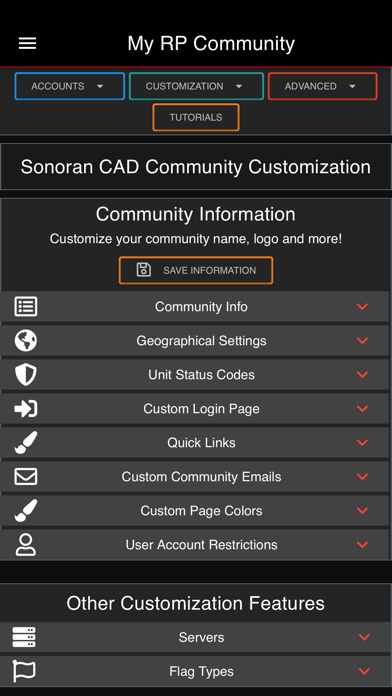
Task: Click the paintbrush icon beside Quick Links
Action: pos(26,443)
